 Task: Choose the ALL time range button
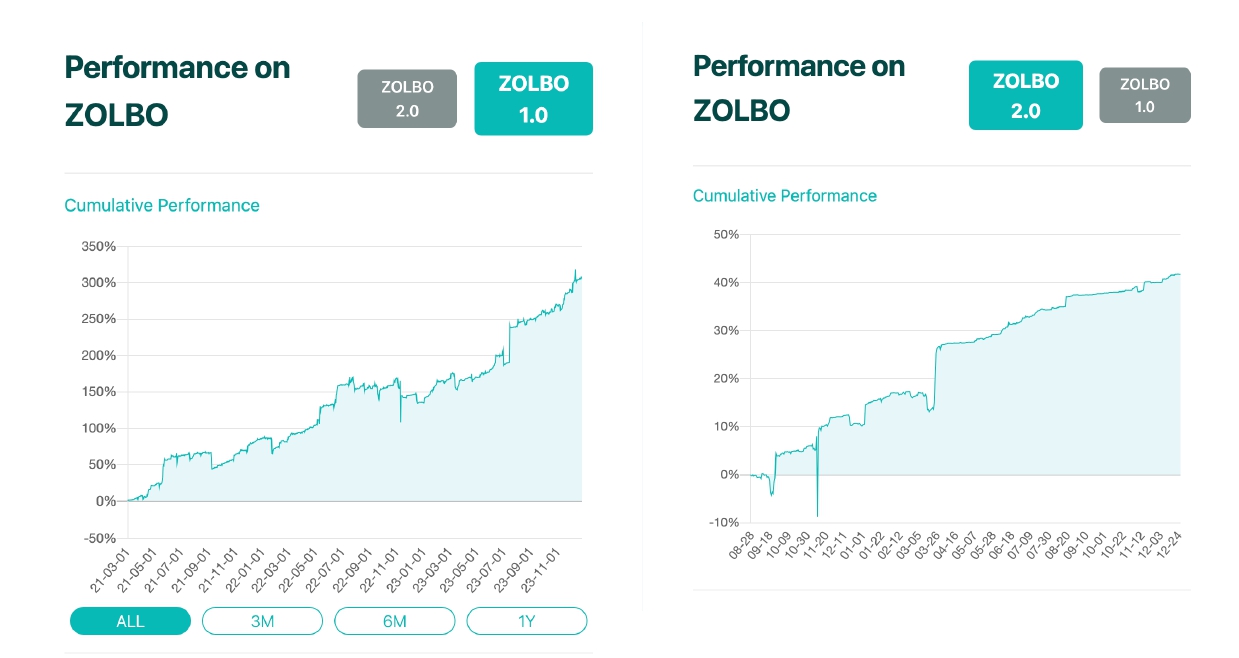(130, 621)
